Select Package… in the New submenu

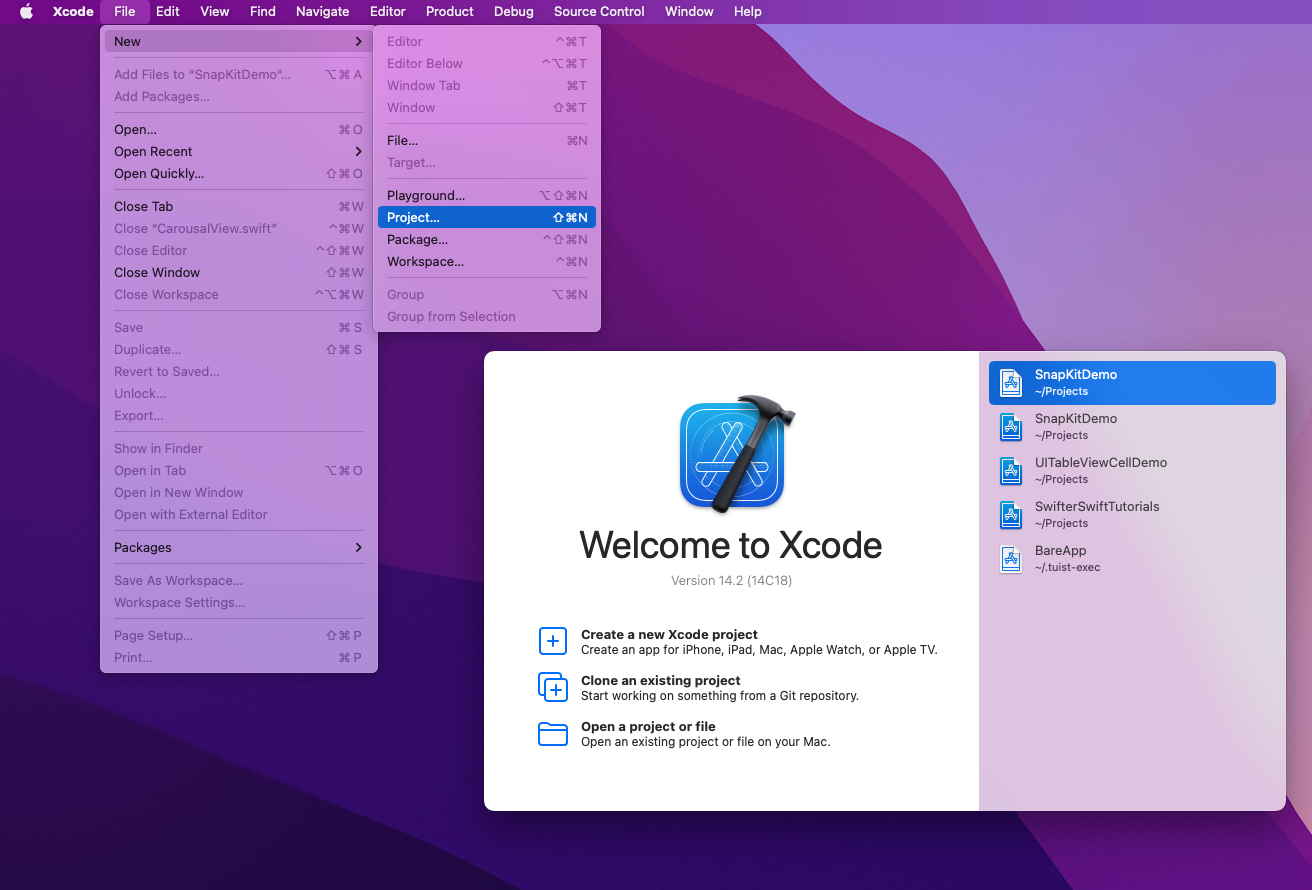click(487, 240)
